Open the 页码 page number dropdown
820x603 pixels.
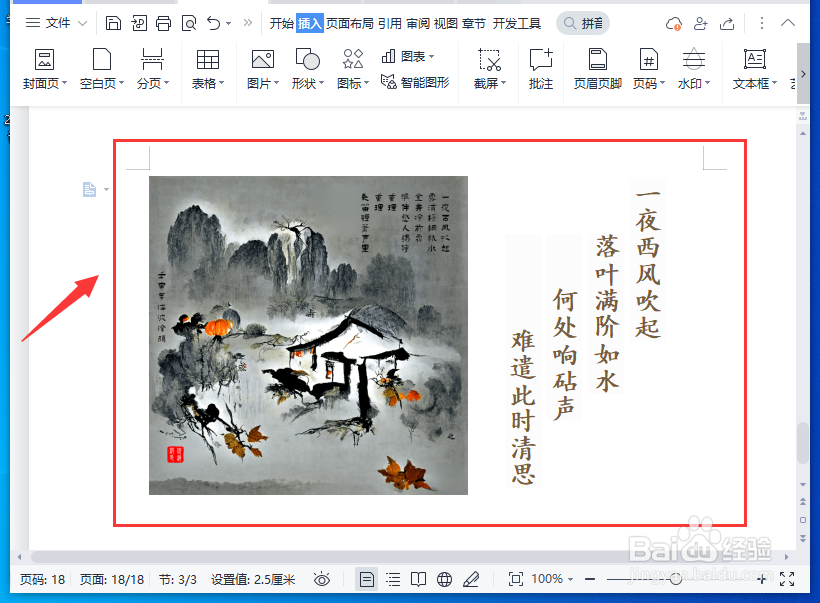point(648,69)
